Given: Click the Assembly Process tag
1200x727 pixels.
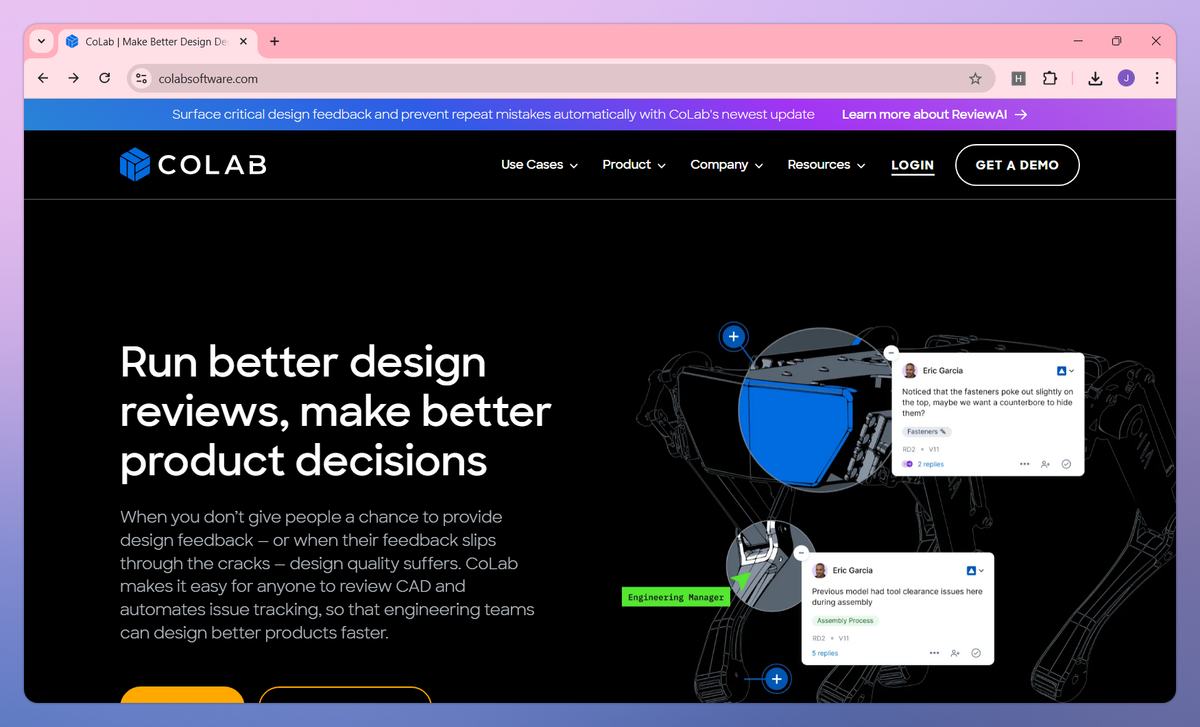Looking at the screenshot, I should tap(844, 621).
